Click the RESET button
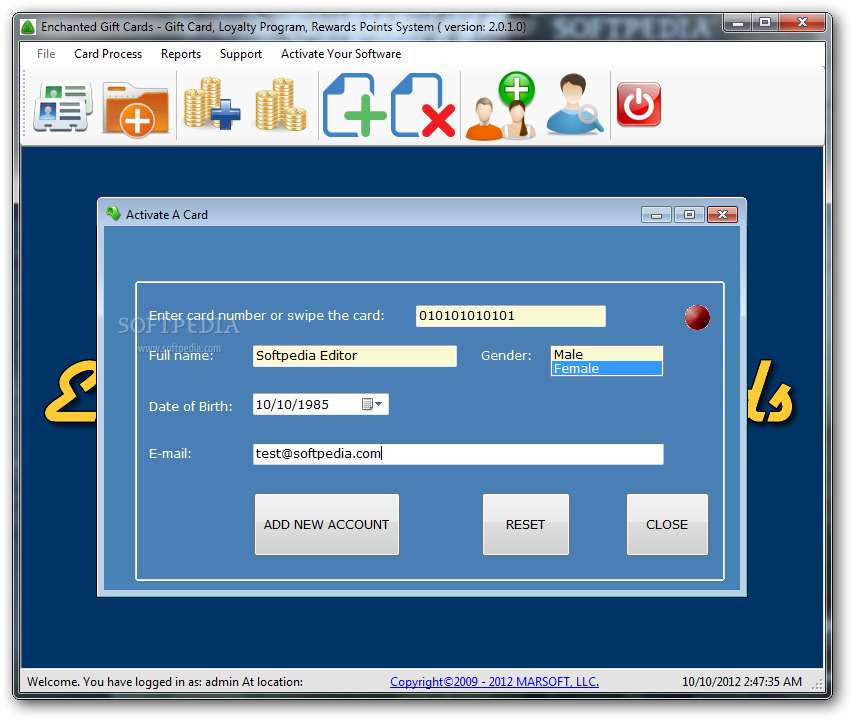The width and height of the screenshot is (853, 720). click(526, 524)
